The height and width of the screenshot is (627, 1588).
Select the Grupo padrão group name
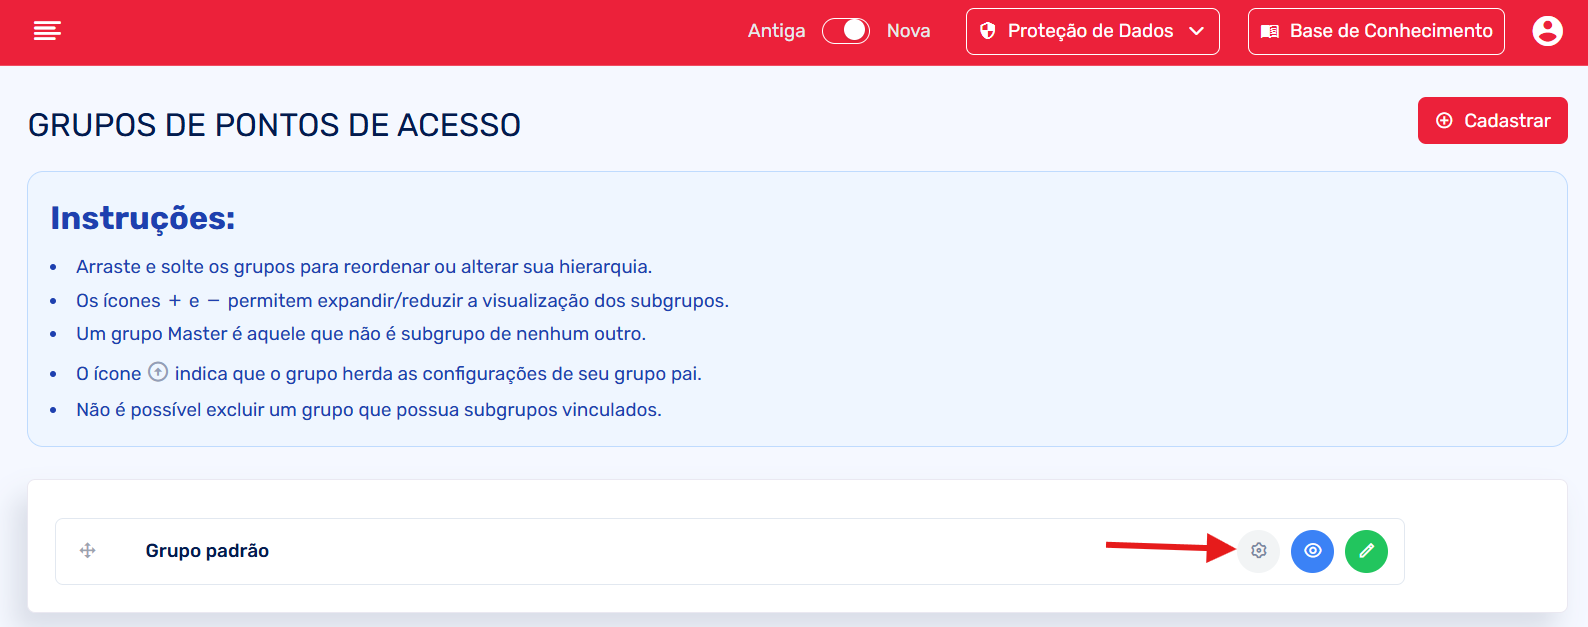pyautogui.click(x=207, y=551)
